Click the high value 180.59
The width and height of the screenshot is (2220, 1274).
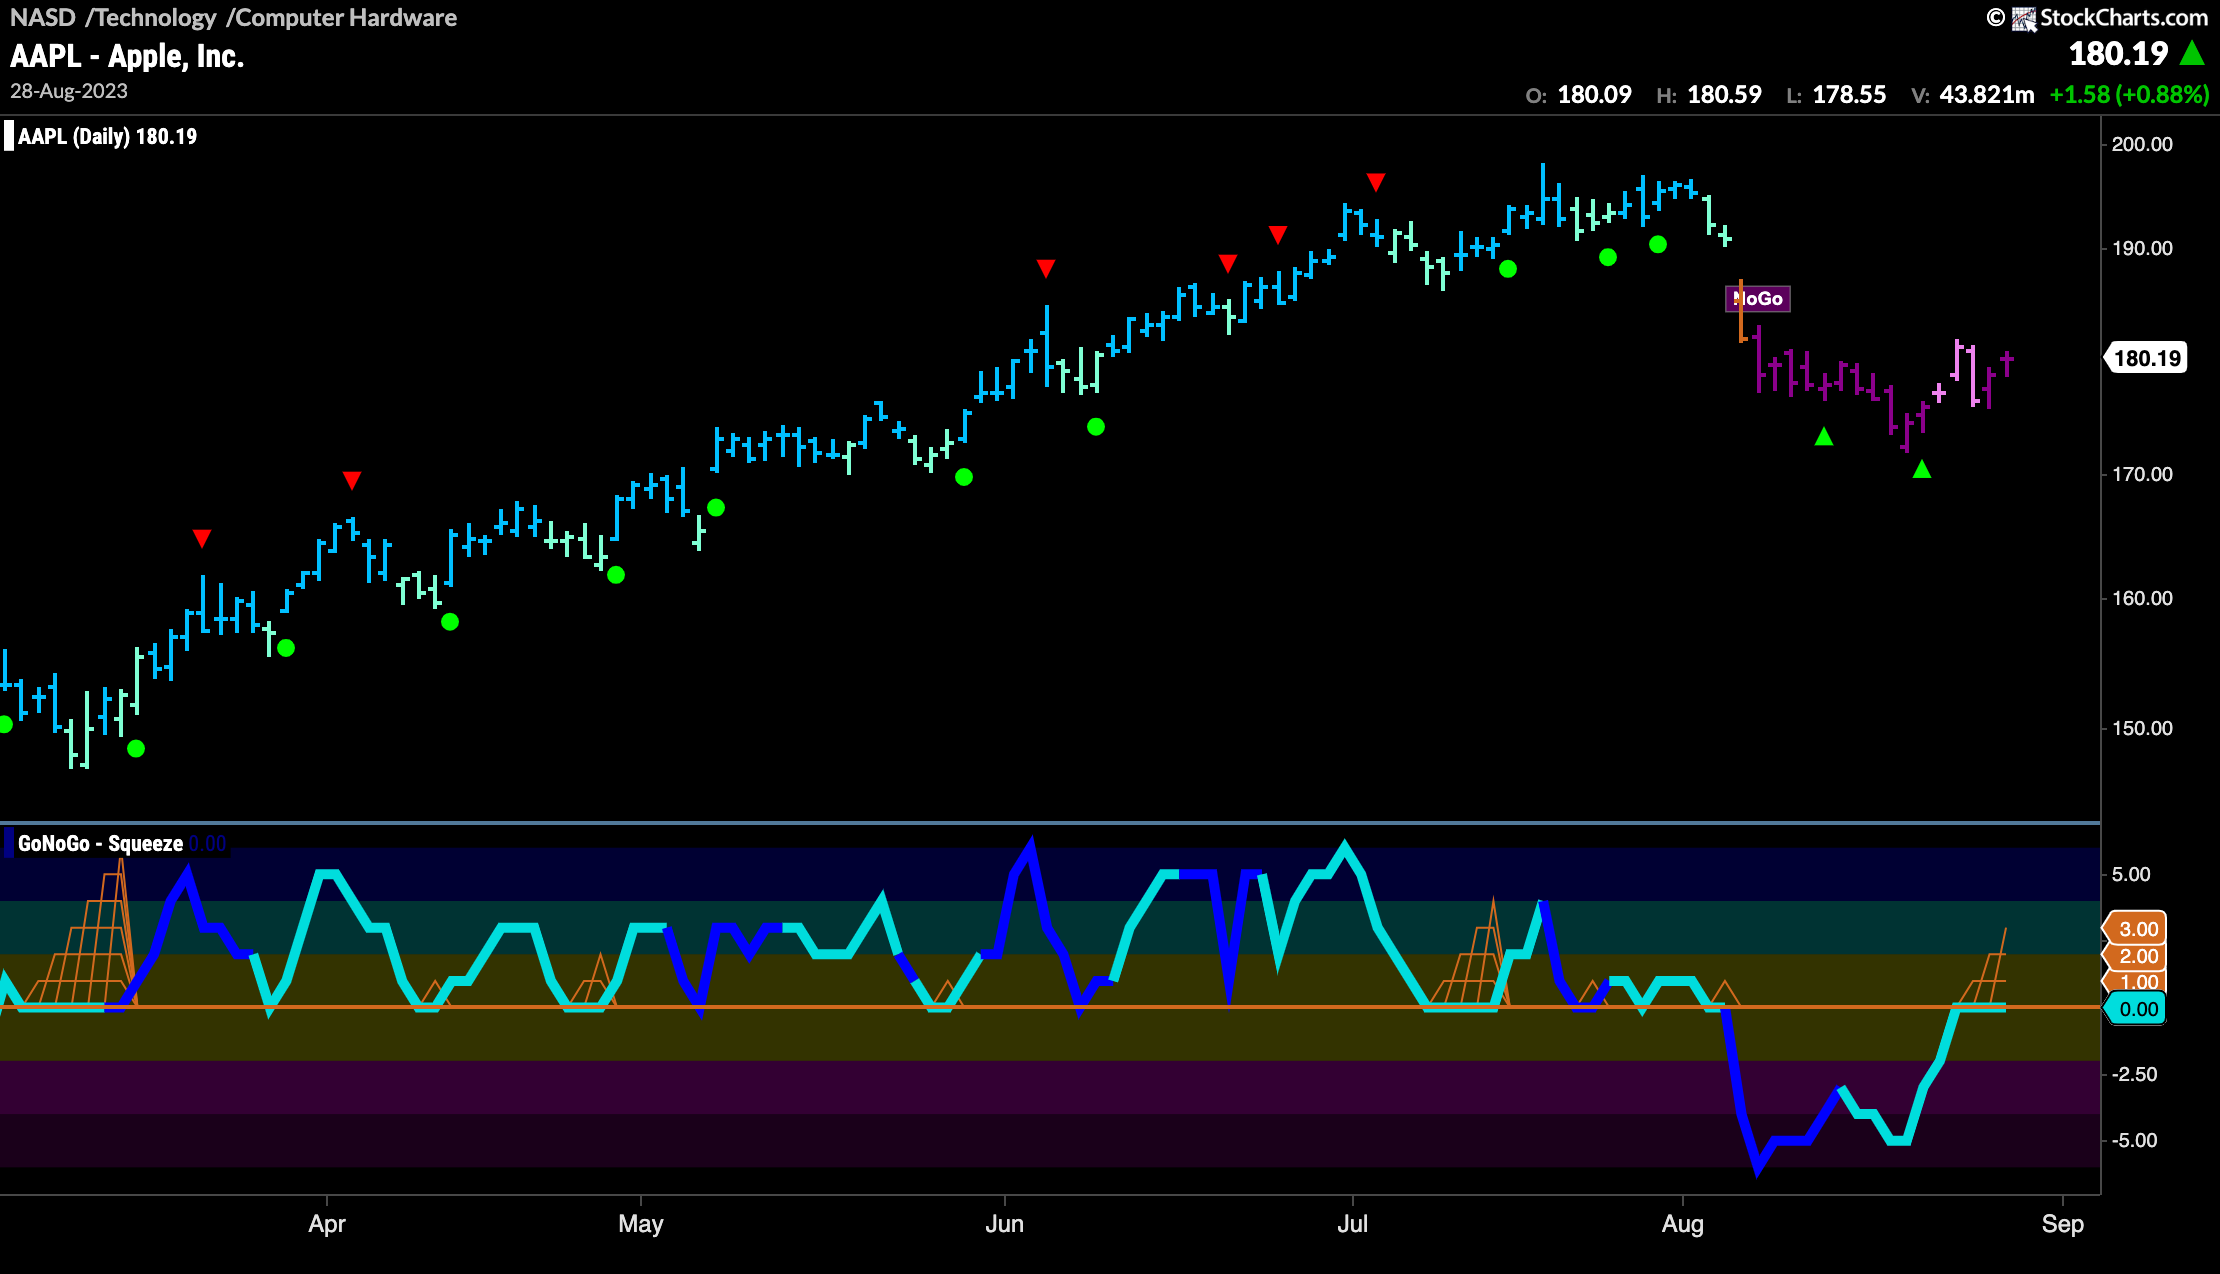point(1724,95)
